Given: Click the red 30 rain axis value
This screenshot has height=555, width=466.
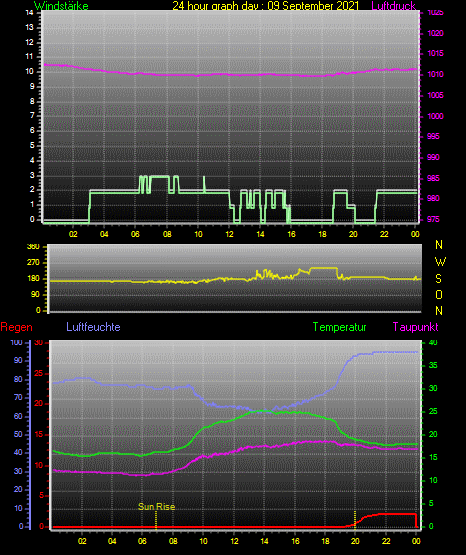Looking at the screenshot, I should coord(39,342).
